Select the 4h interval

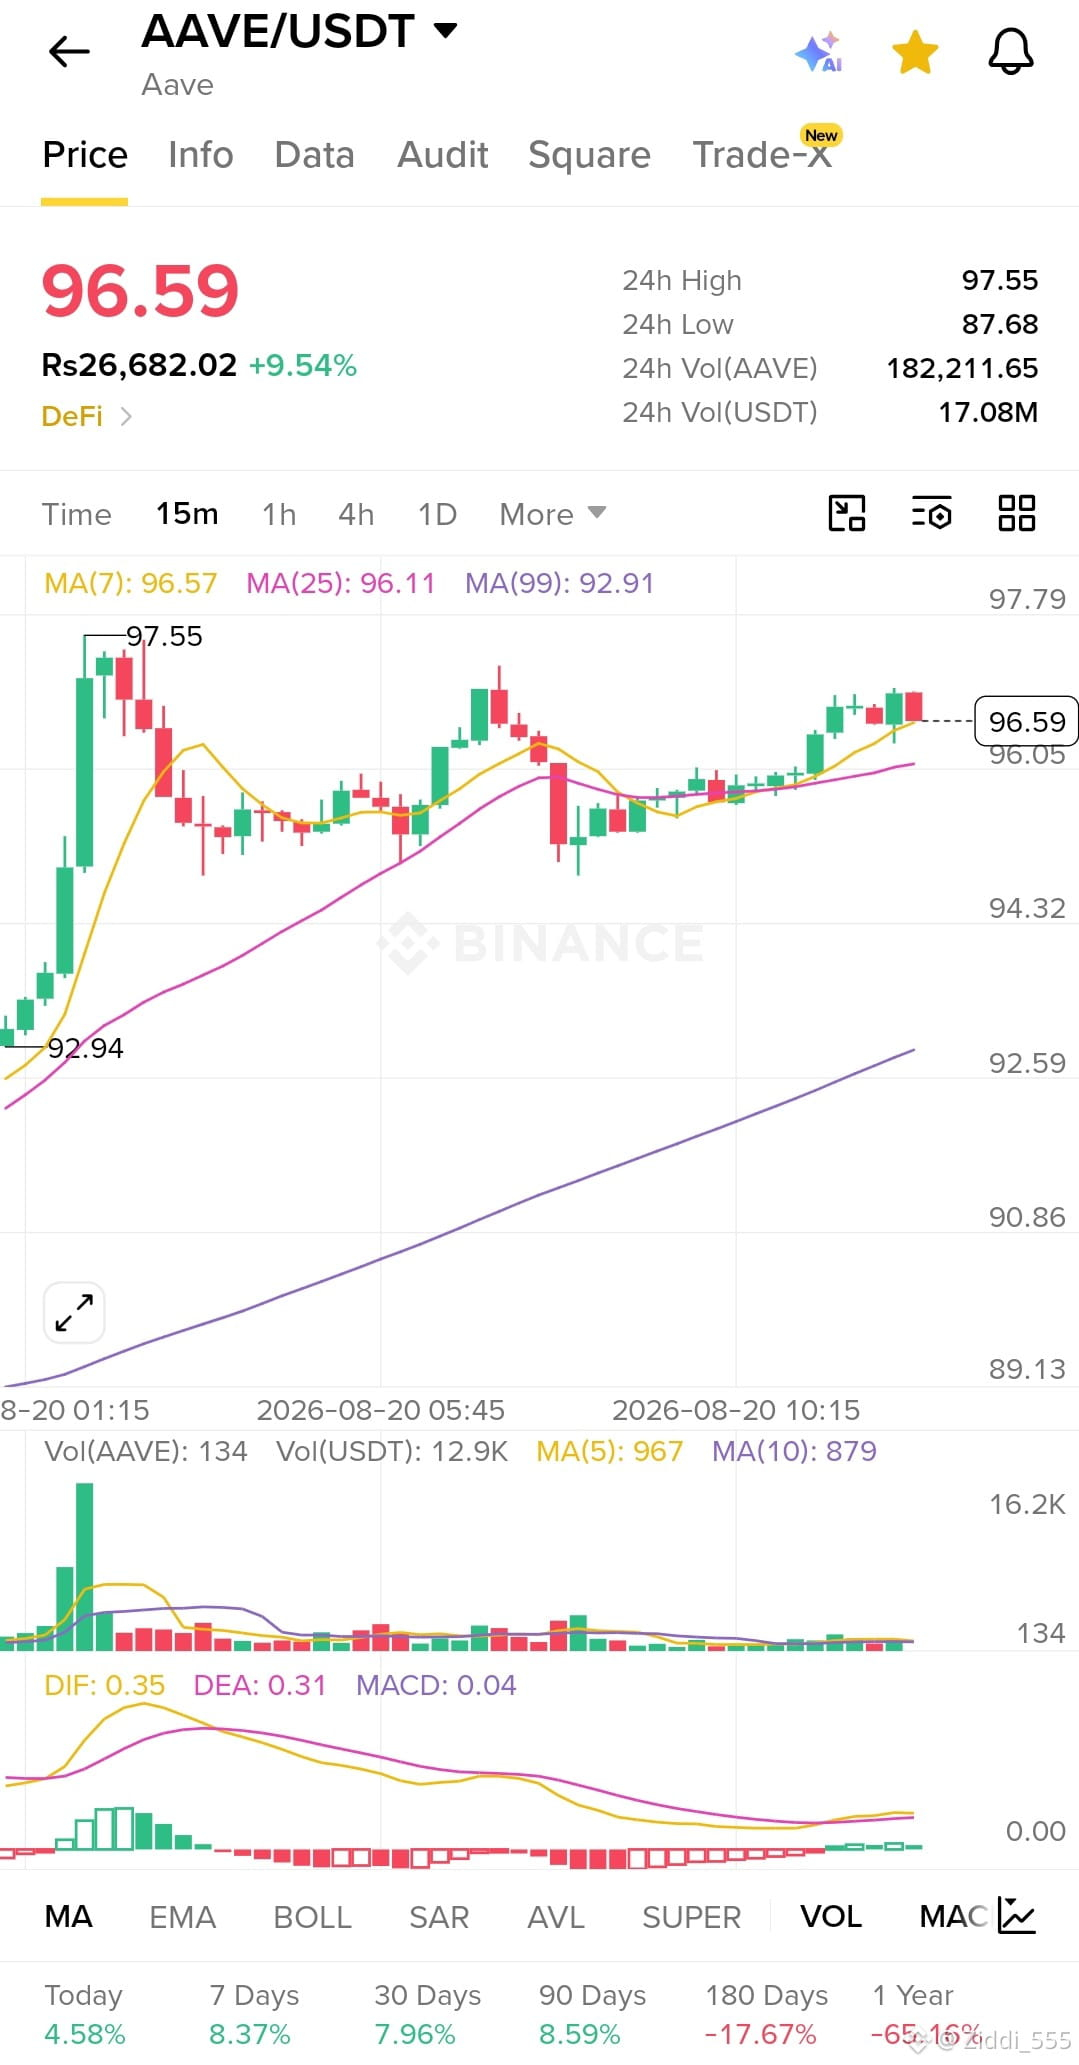pyautogui.click(x=356, y=514)
